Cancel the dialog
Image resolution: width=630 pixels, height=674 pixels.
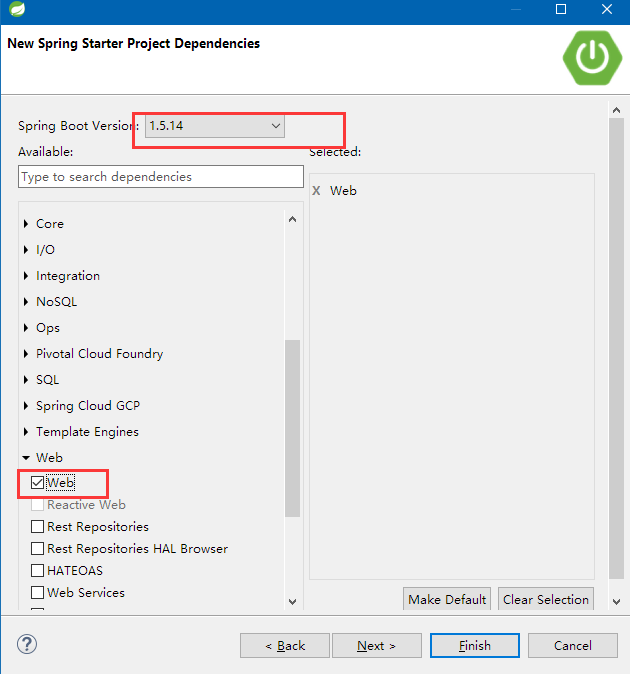click(573, 646)
